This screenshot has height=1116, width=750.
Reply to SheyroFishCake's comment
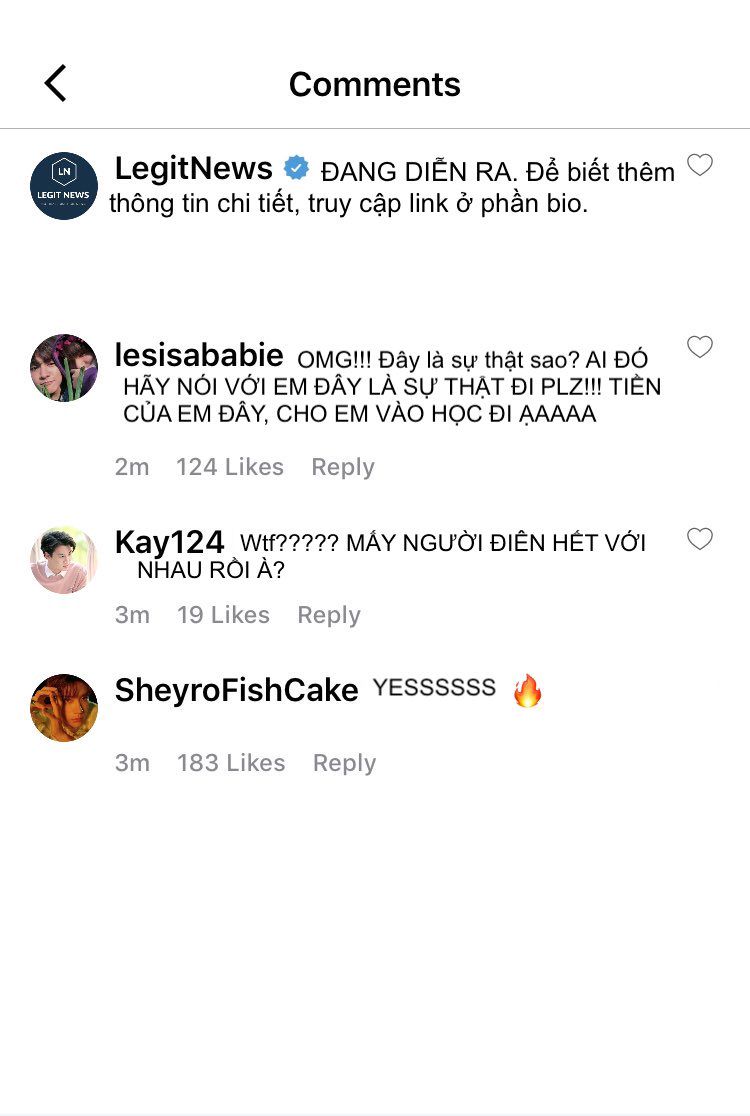coord(344,763)
